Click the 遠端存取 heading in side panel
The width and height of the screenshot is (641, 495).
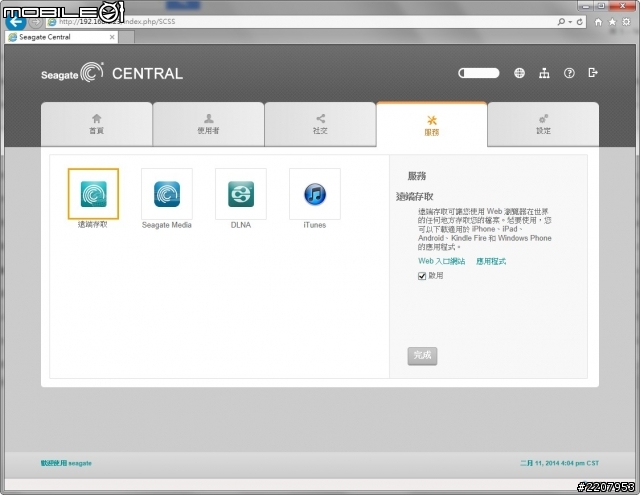(415, 197)
